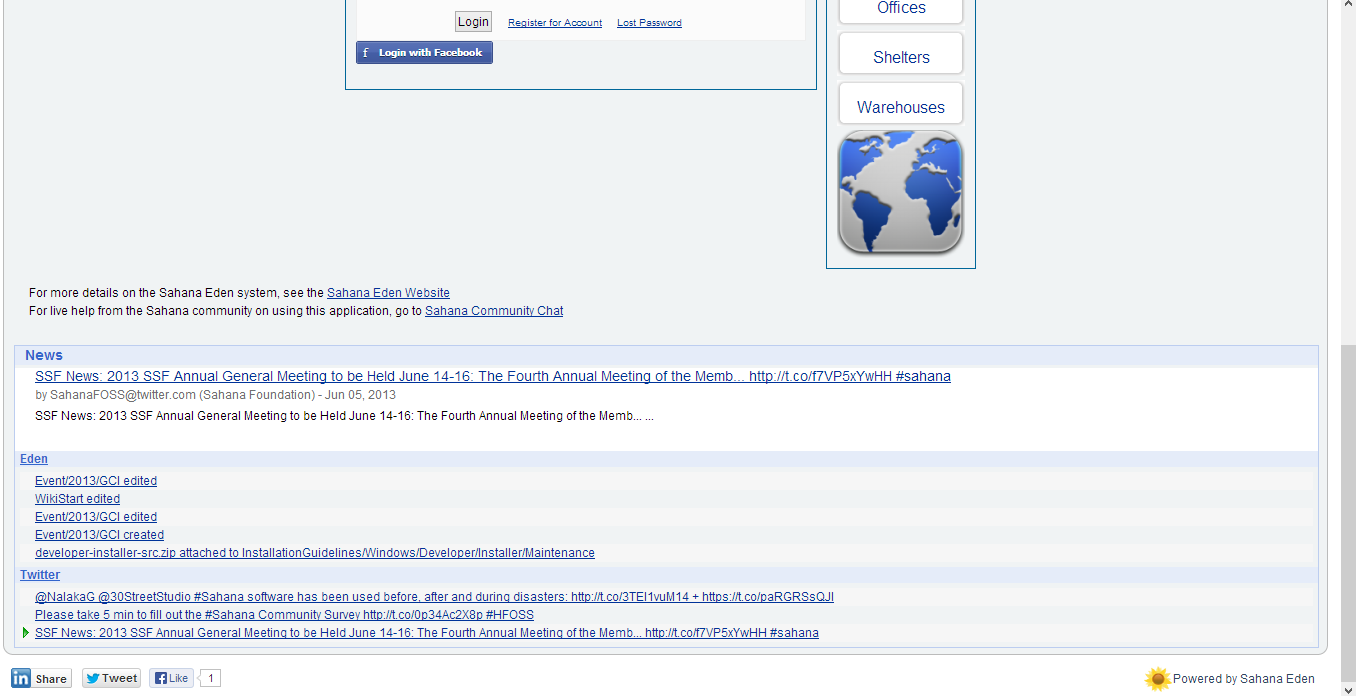Click the Facebook Like button

pyautogui.click(x=172, y=678)
